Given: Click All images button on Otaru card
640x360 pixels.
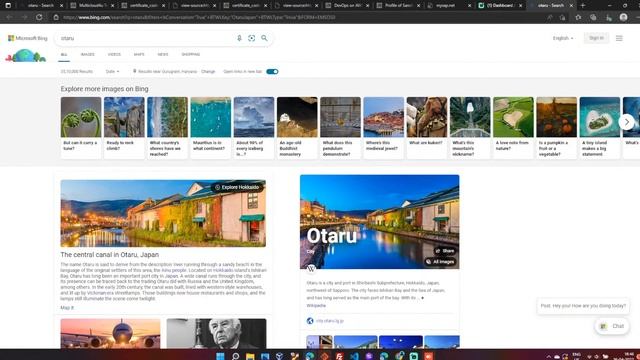Looking at the screenshot, I should pyautogui.click(x=440, y=262).
